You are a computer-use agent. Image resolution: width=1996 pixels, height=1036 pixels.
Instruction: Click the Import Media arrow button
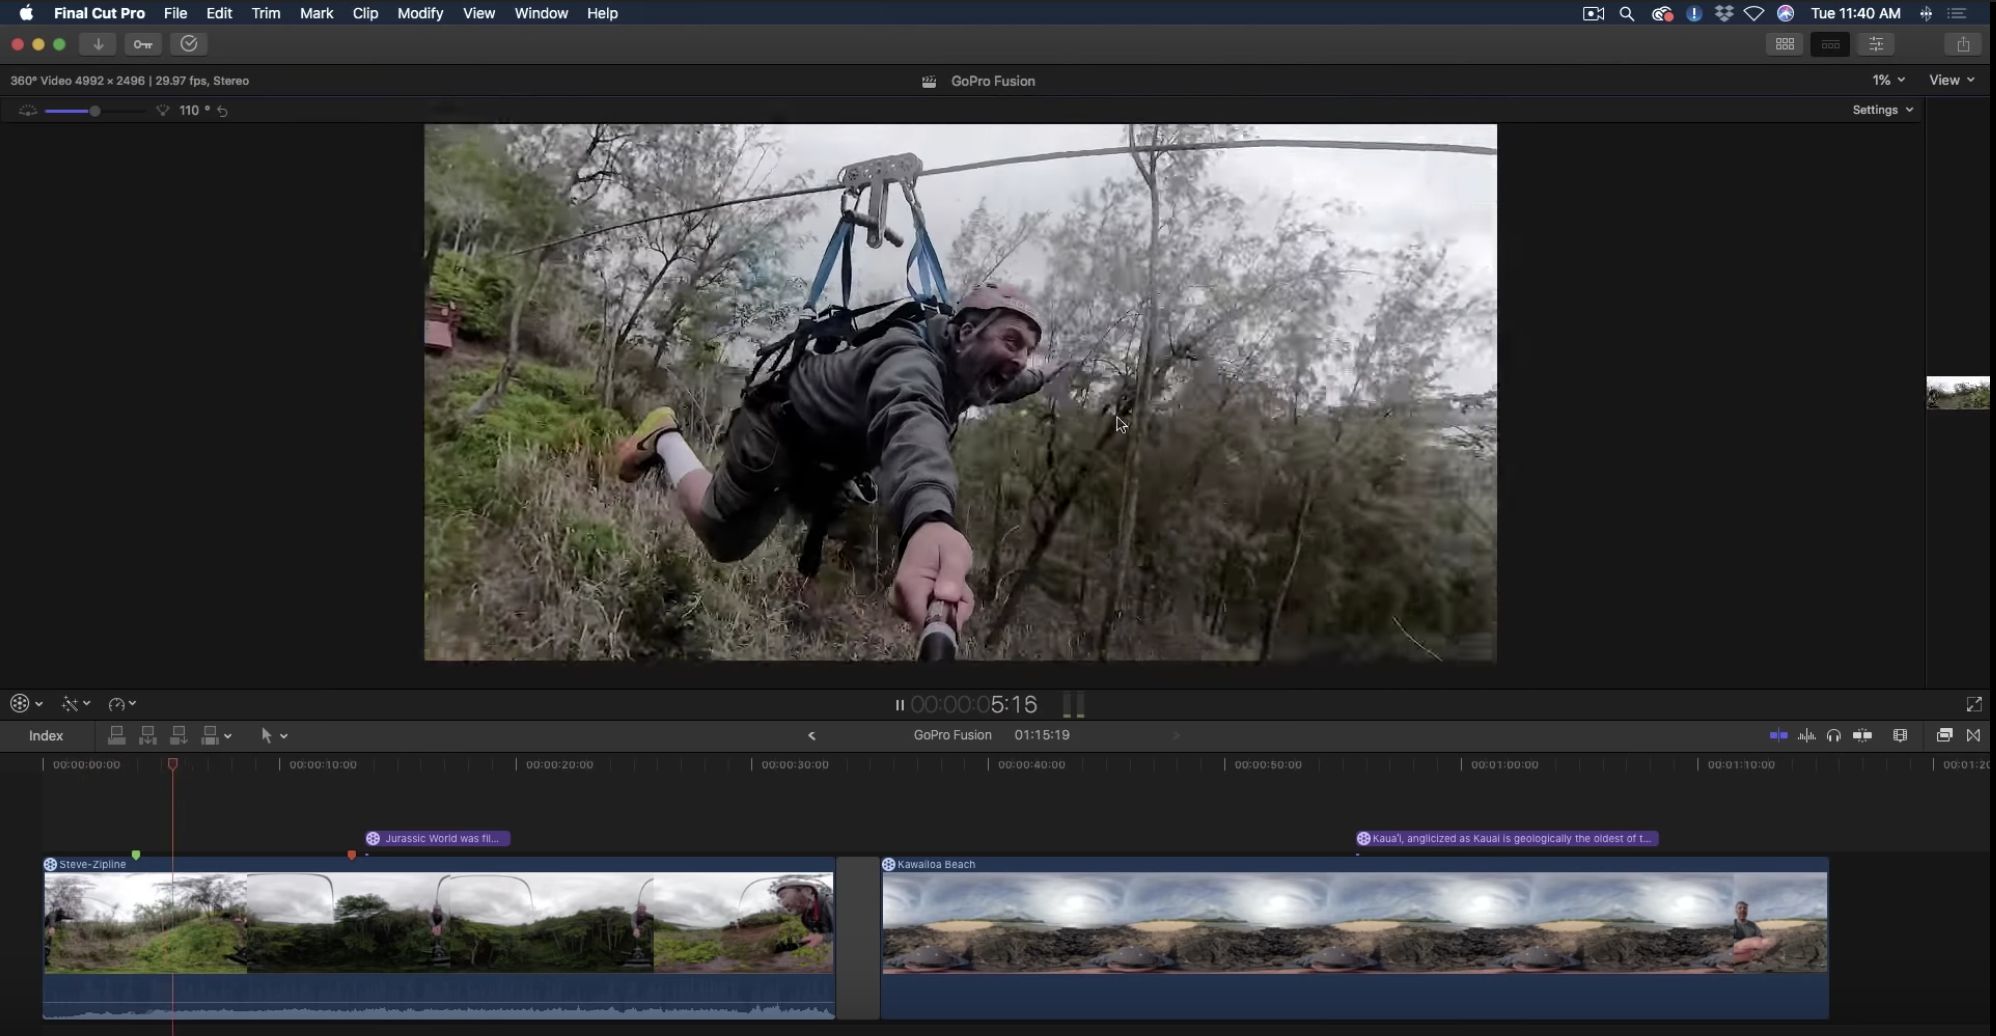[x=98, y=44]
